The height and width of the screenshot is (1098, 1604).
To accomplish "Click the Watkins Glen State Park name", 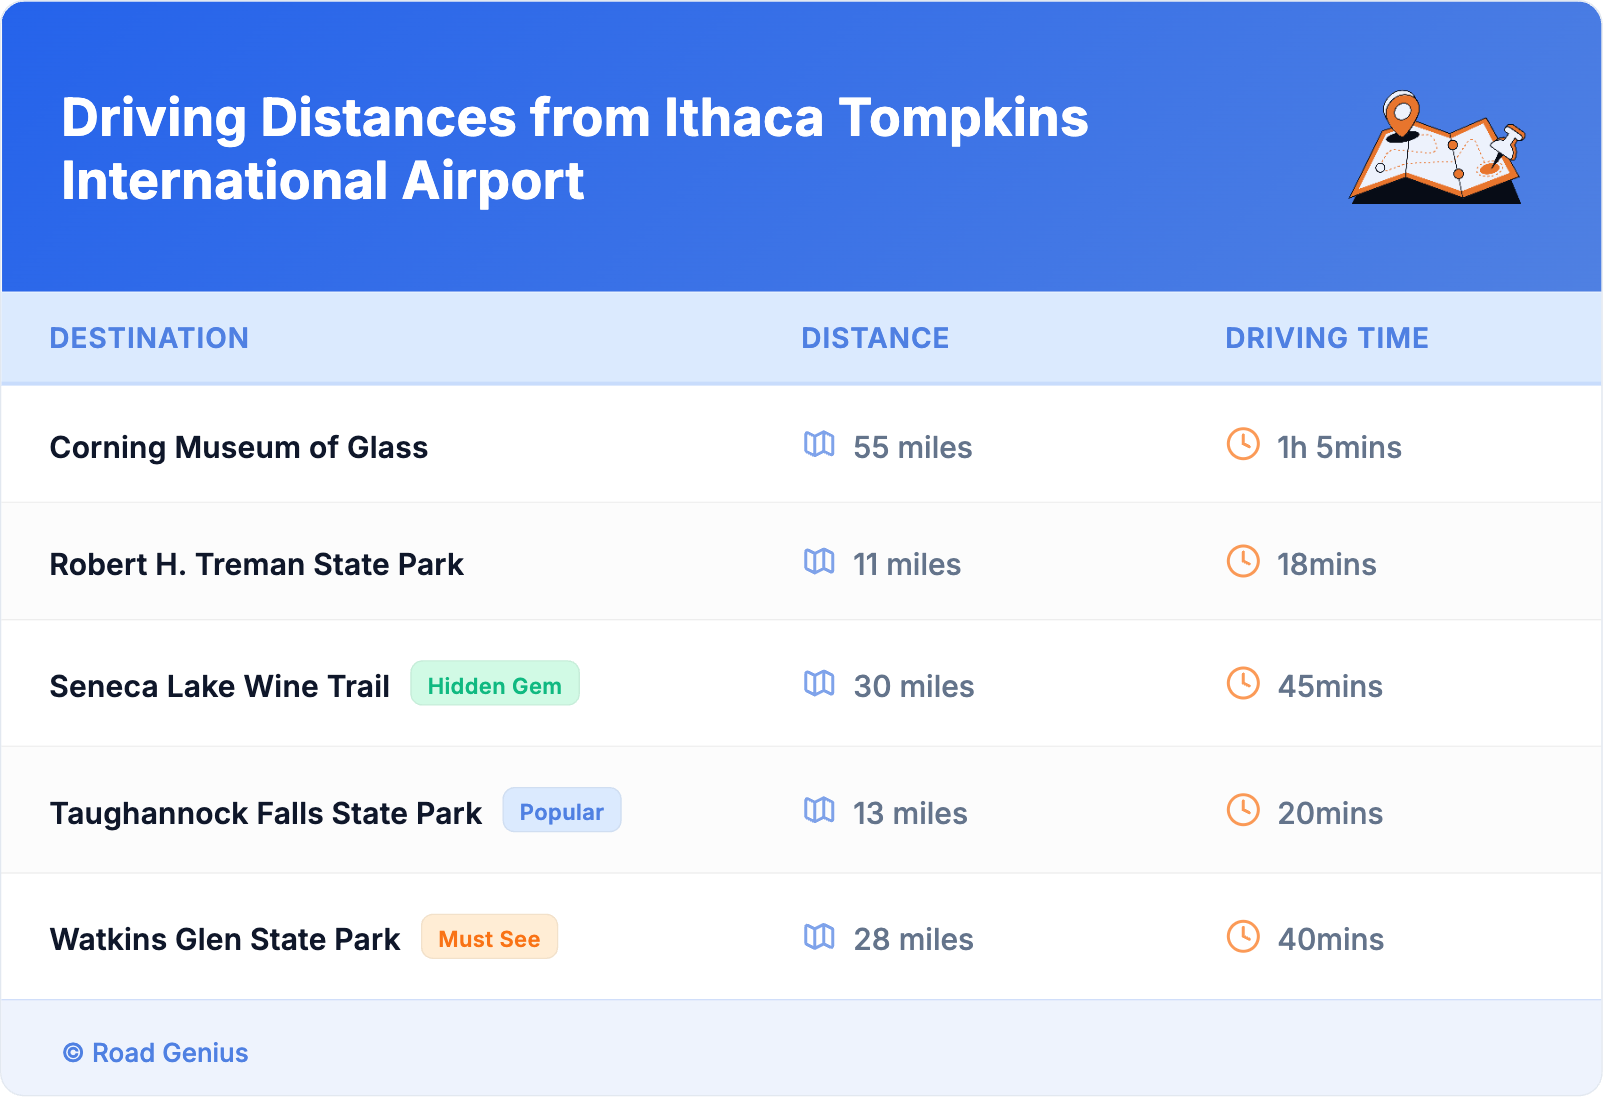I will [x=225, y=939].
